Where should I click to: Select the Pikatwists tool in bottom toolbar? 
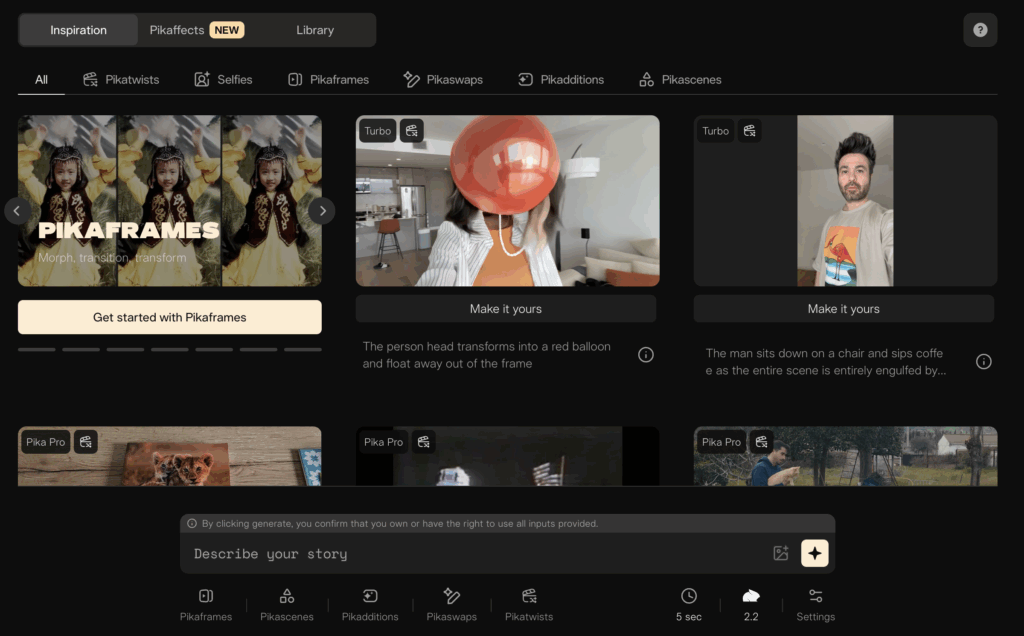(x=529, y=605)
